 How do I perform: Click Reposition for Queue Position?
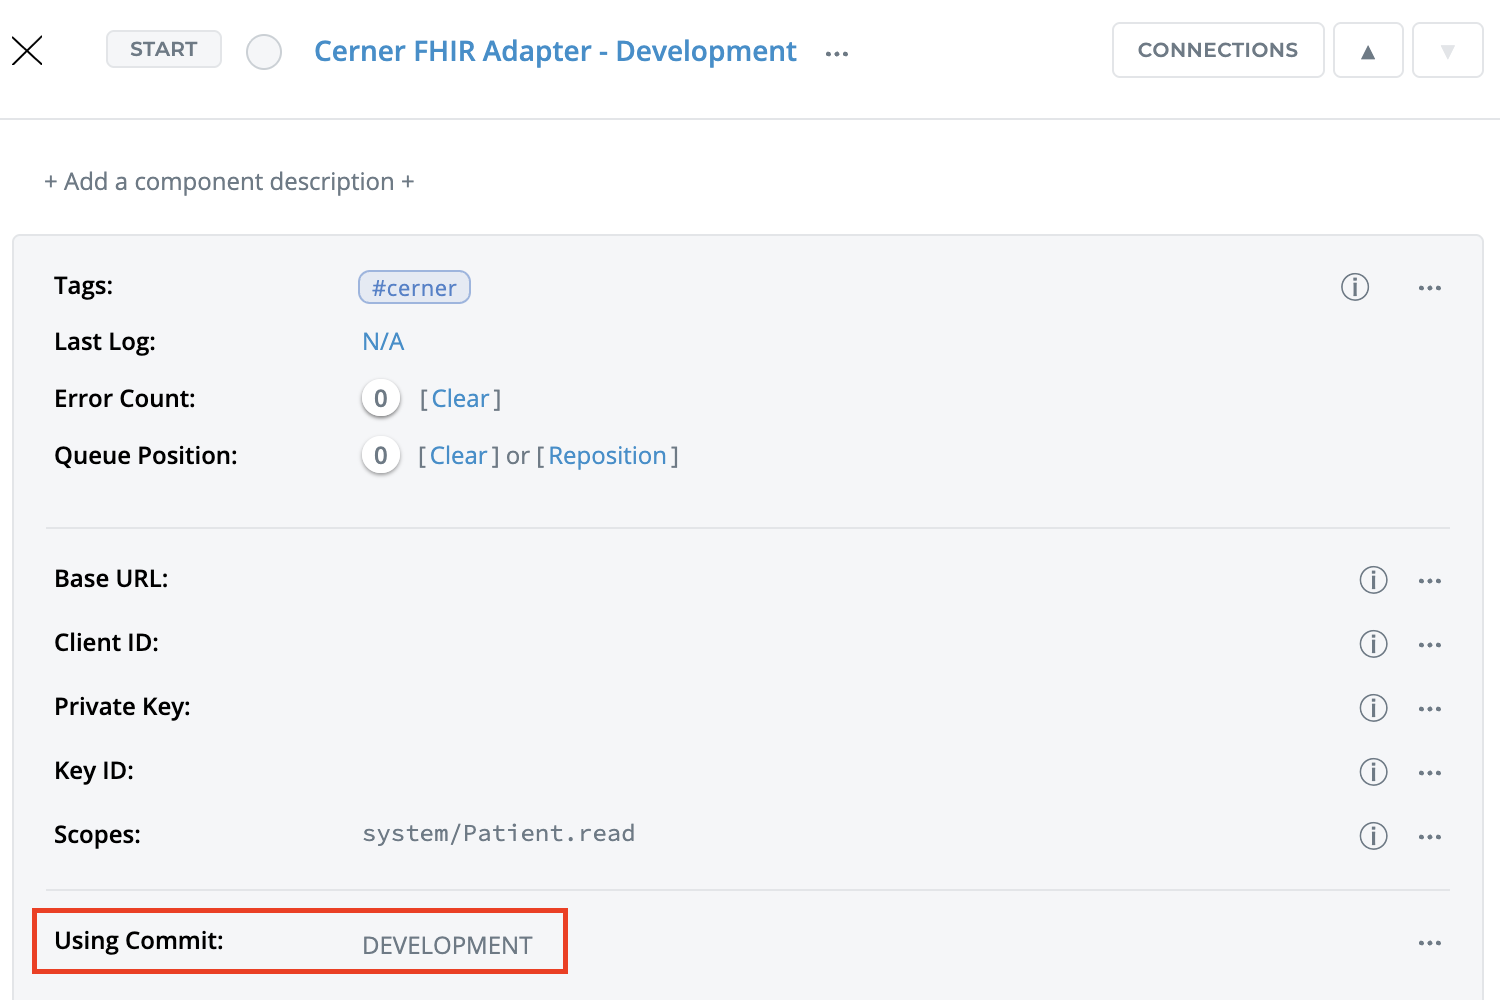[607, 456]
